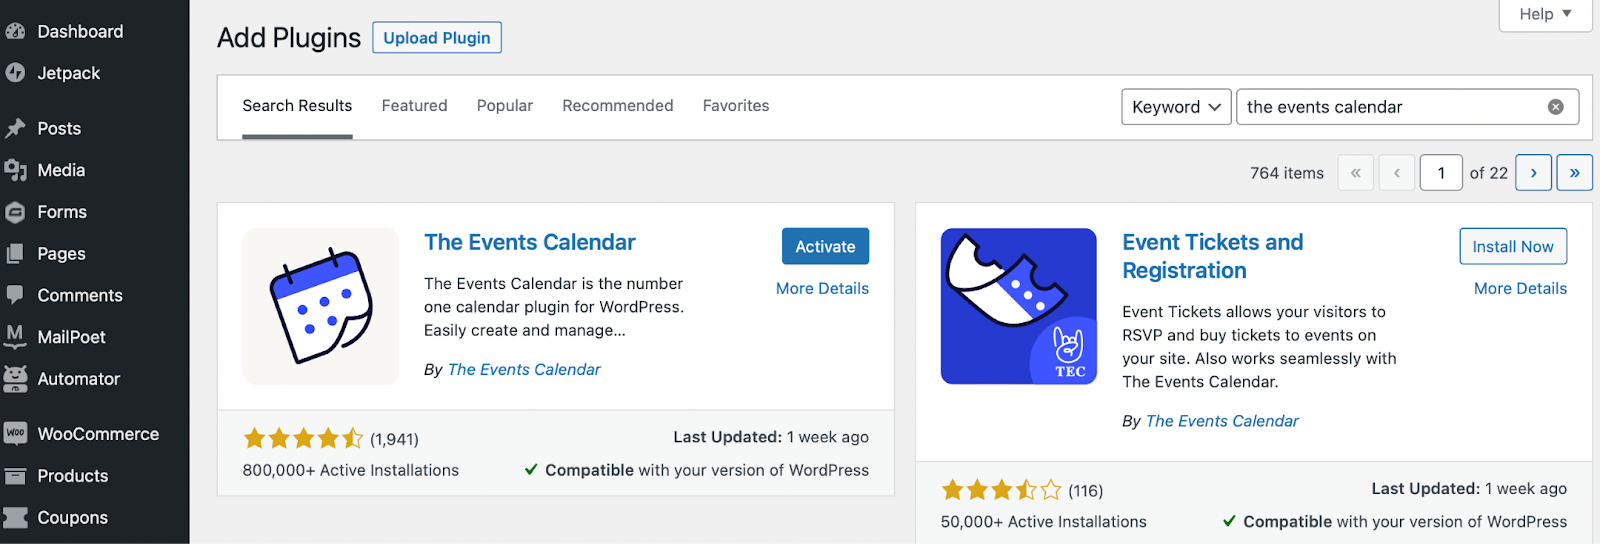Image resolution: width=1600 pixels, height=544 pixels.
Task: Click the MailPoet M icon
Action: 15,337
